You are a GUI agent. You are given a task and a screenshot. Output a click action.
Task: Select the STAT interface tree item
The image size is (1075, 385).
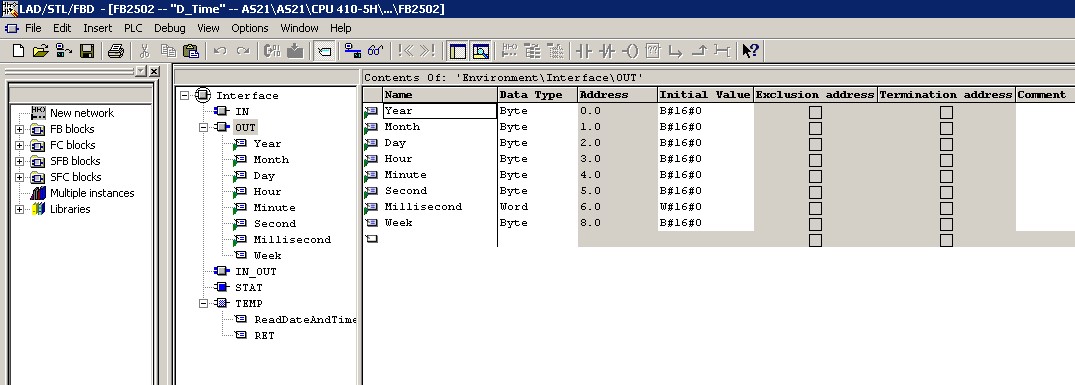[x=248, y=288]
